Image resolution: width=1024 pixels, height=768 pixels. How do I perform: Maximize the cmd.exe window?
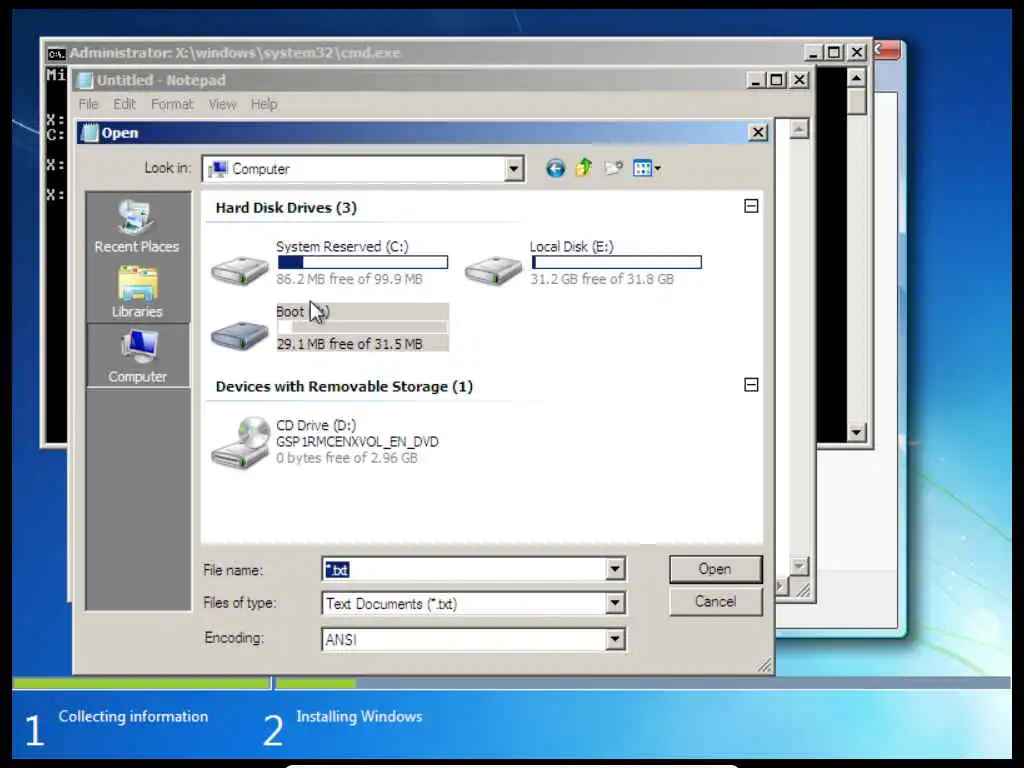[x=834, y=52]
